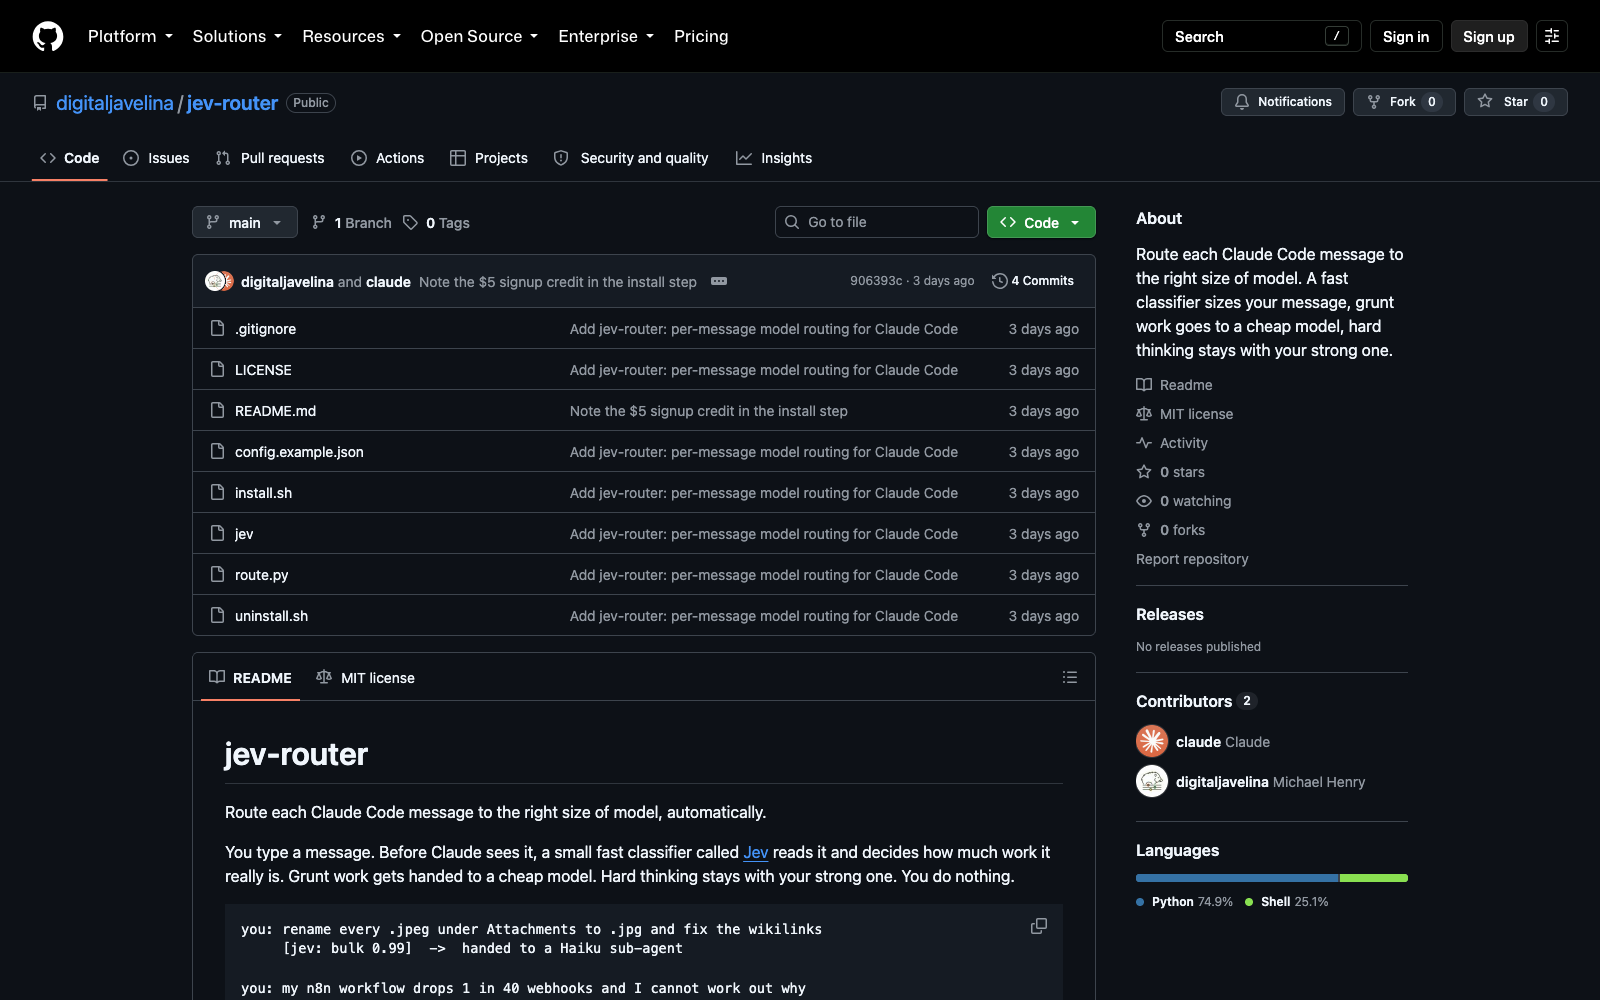Image resolution: width=1600 pixels, height=1000 pixels.
Task: Expand the Platform menu
Action: (x=130, y=36)
